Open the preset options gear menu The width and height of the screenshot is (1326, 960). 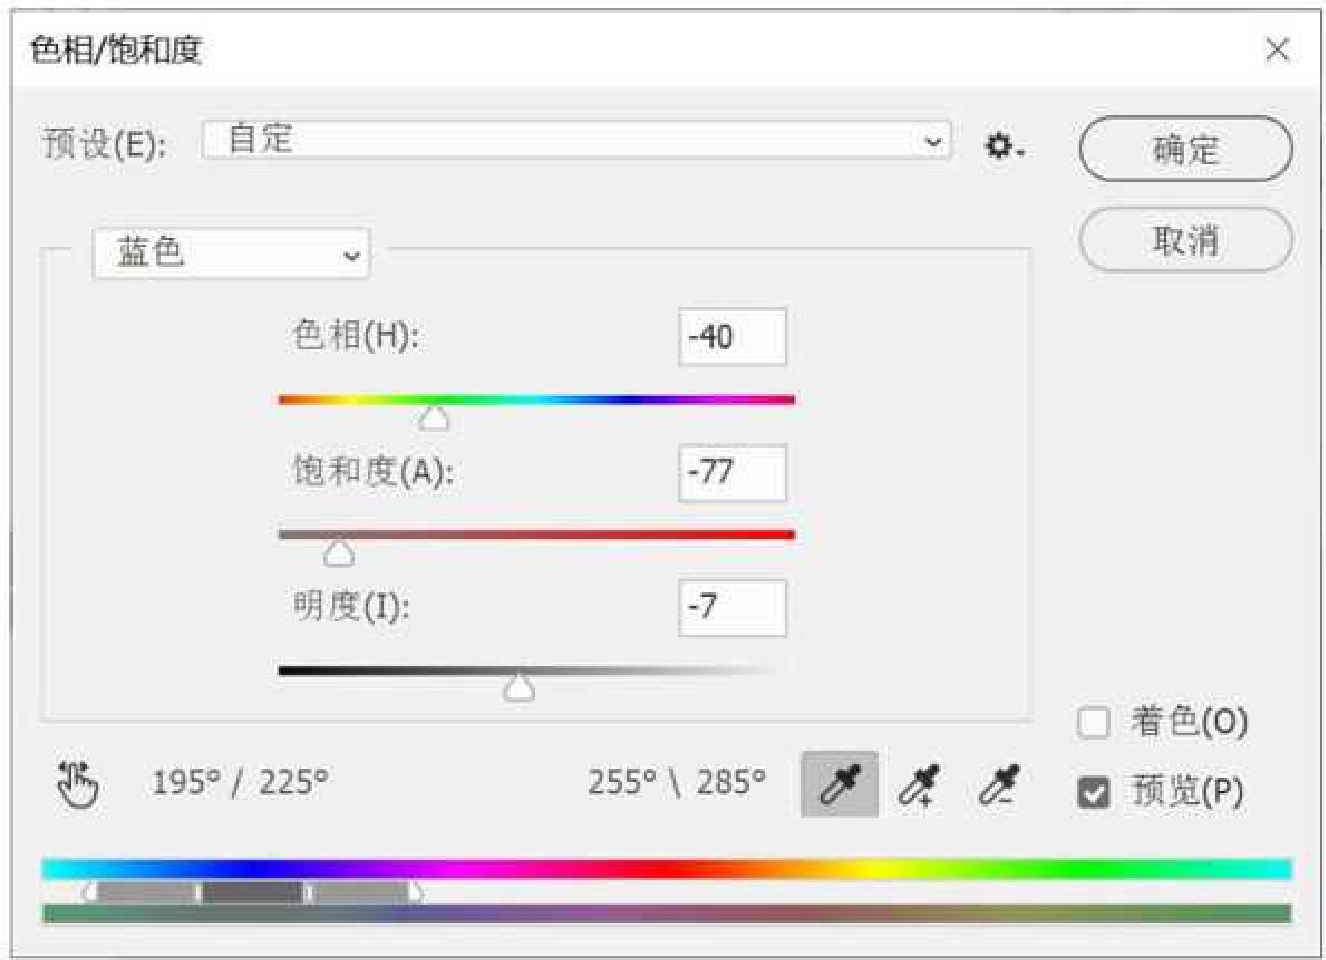pos(1003,146)
